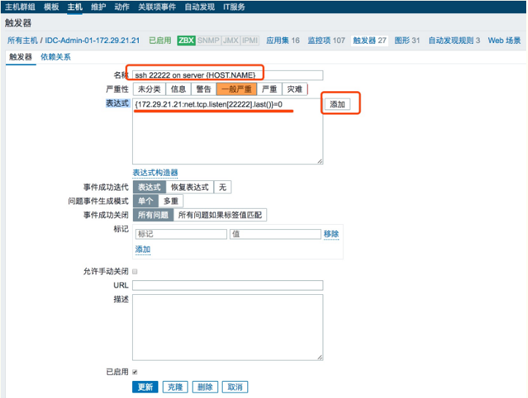Open the 表达式构造器 link
528x398 pixels.
[155, 173]
